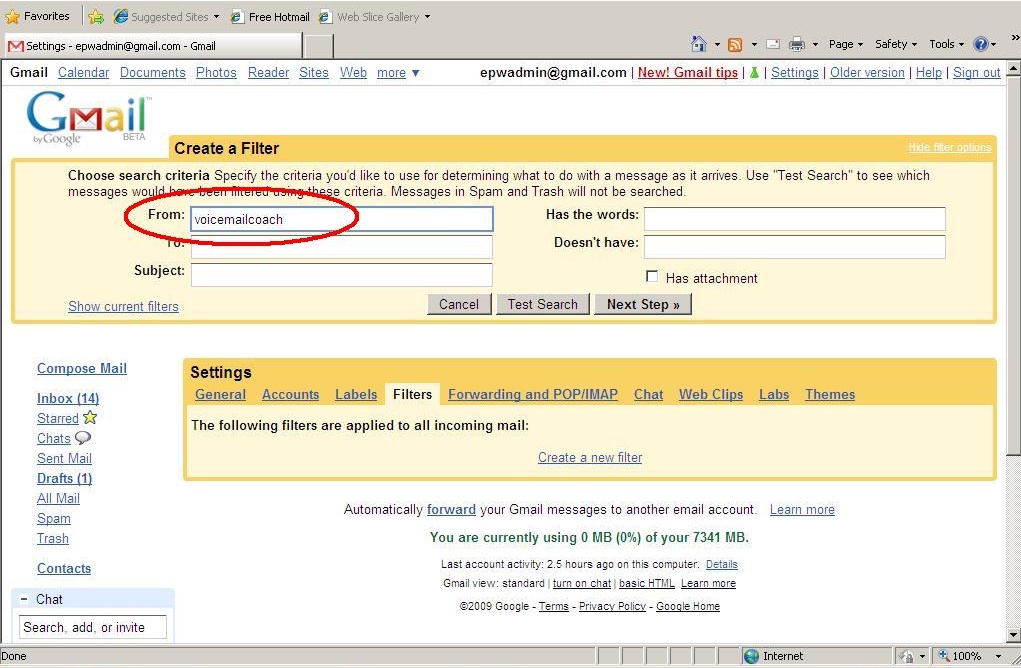Click the account activity Details link
This screenshot has height=668, width=1021.
coord(721,564)
